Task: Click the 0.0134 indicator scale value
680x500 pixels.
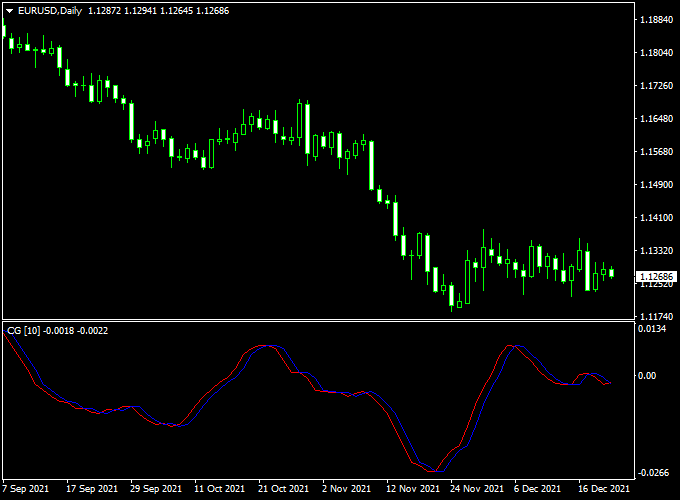Action: point(654,329)
